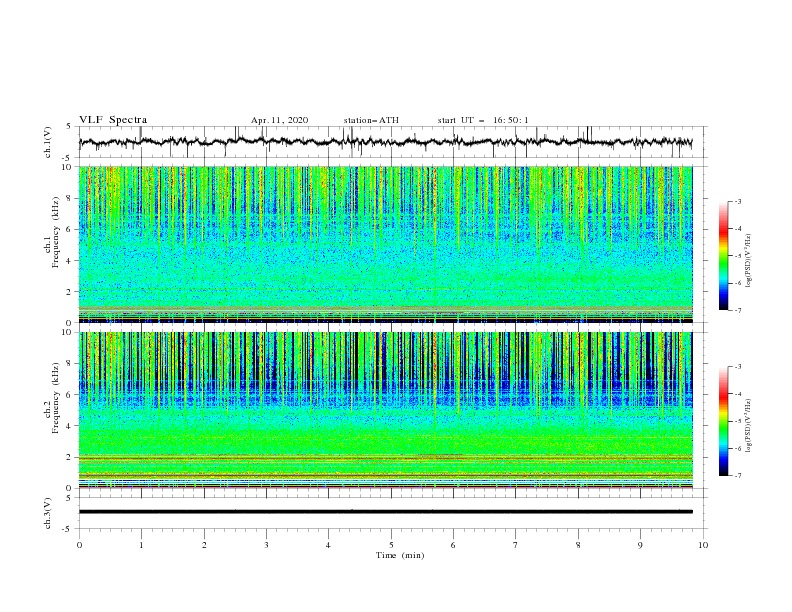Click time axis tick label "5"

pyautogui.click(x=391, y=545)
